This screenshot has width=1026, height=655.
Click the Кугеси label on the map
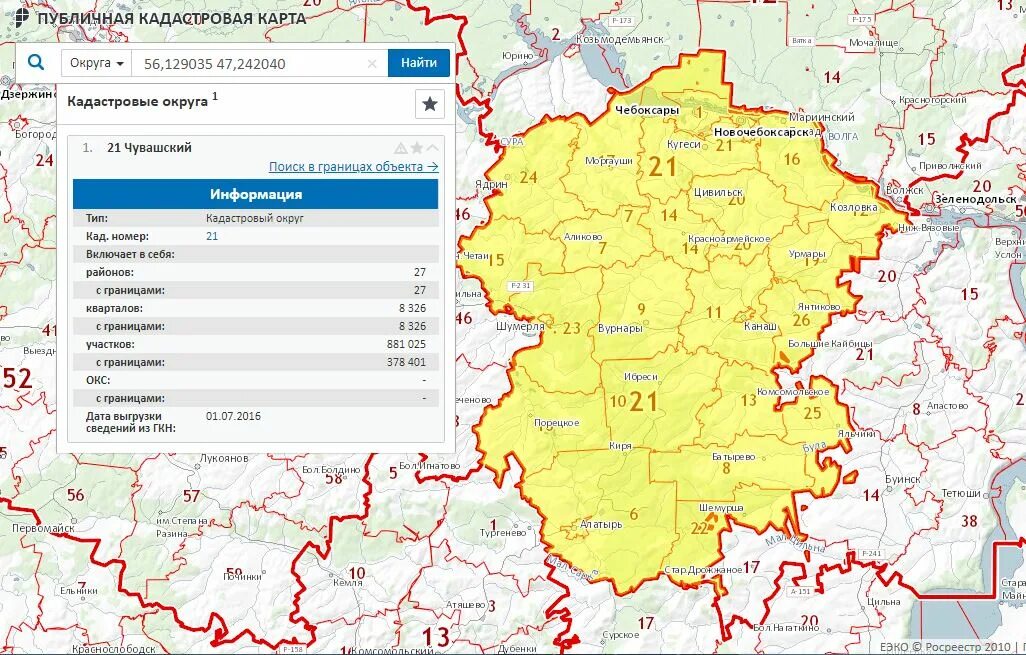(x=683, y=145)
